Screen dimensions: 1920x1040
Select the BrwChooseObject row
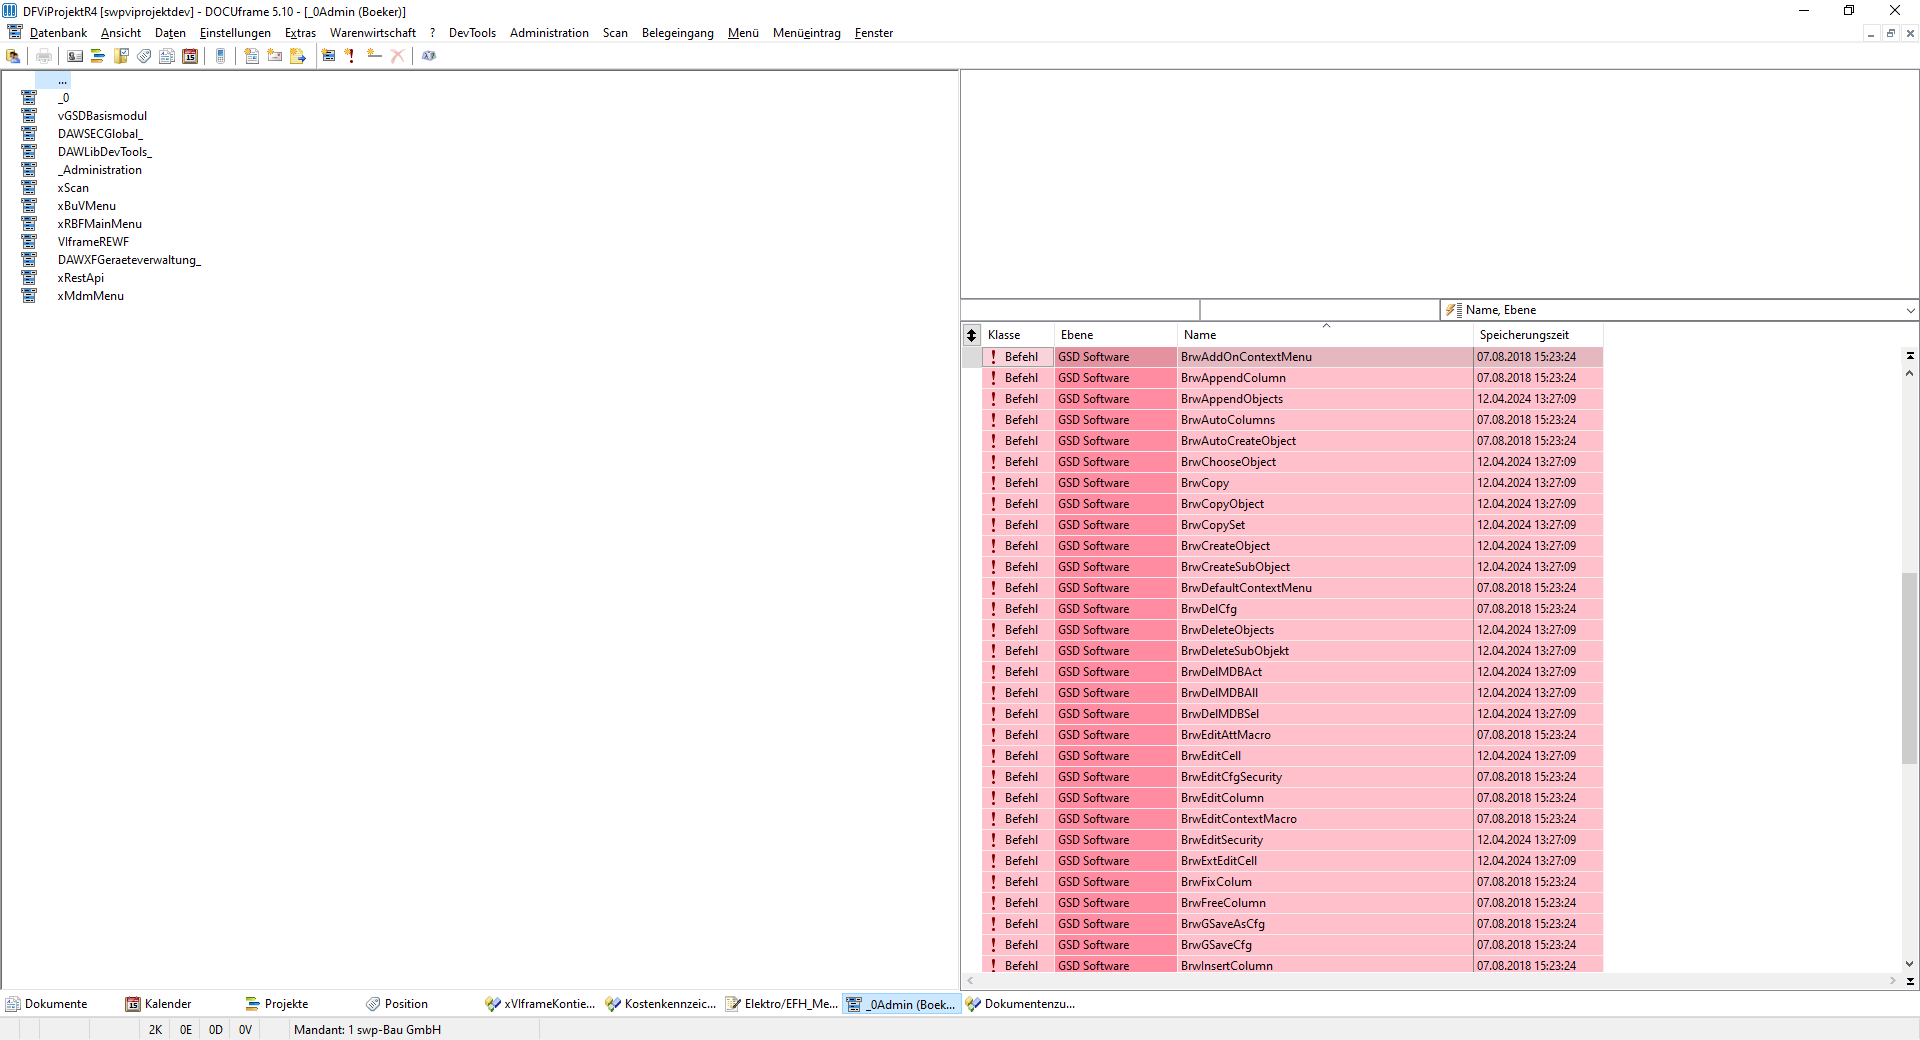[x=1292, y=462]
